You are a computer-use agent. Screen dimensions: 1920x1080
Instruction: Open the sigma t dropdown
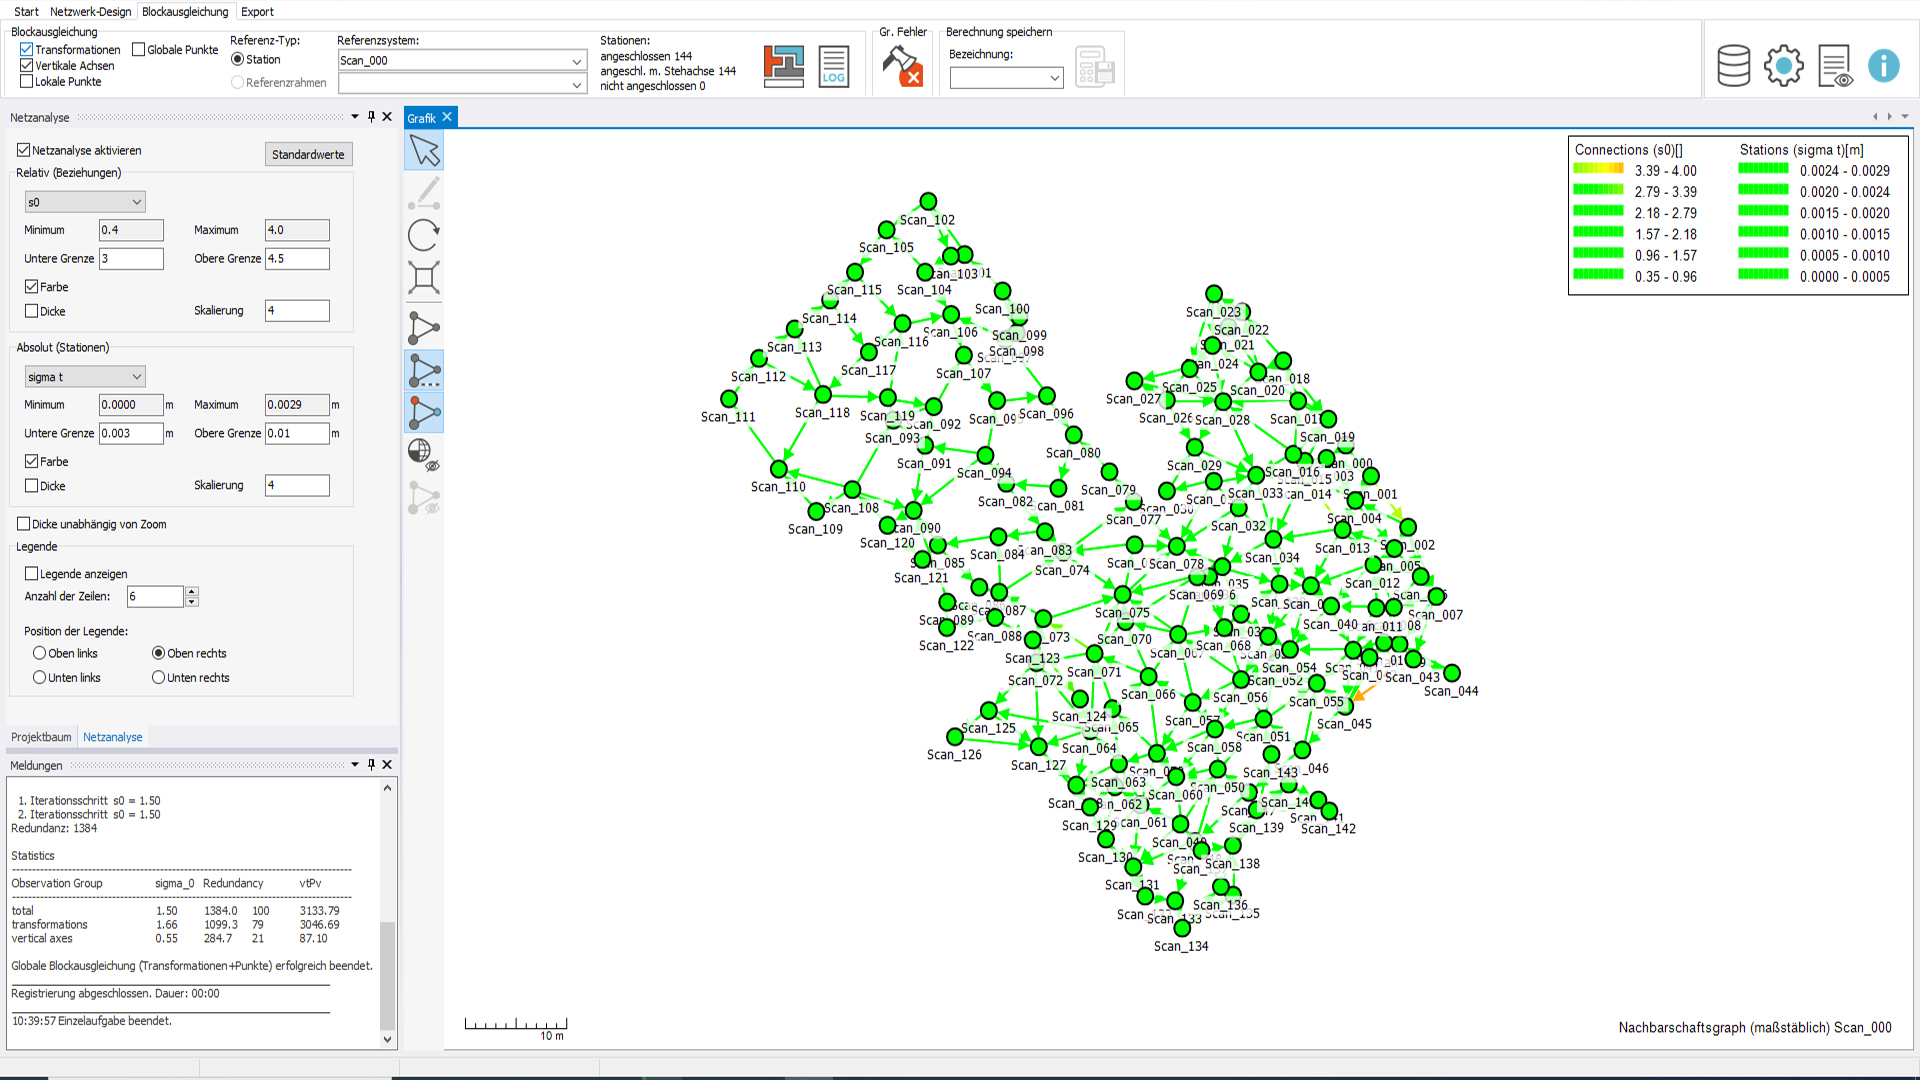tap(85, 377)
